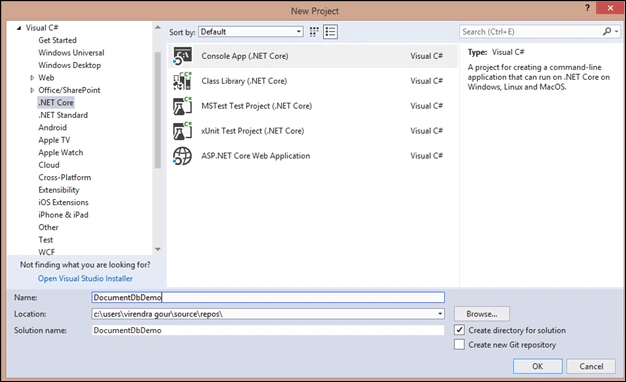
Task: Expand the Web tree node
Action: click(32, 78)
